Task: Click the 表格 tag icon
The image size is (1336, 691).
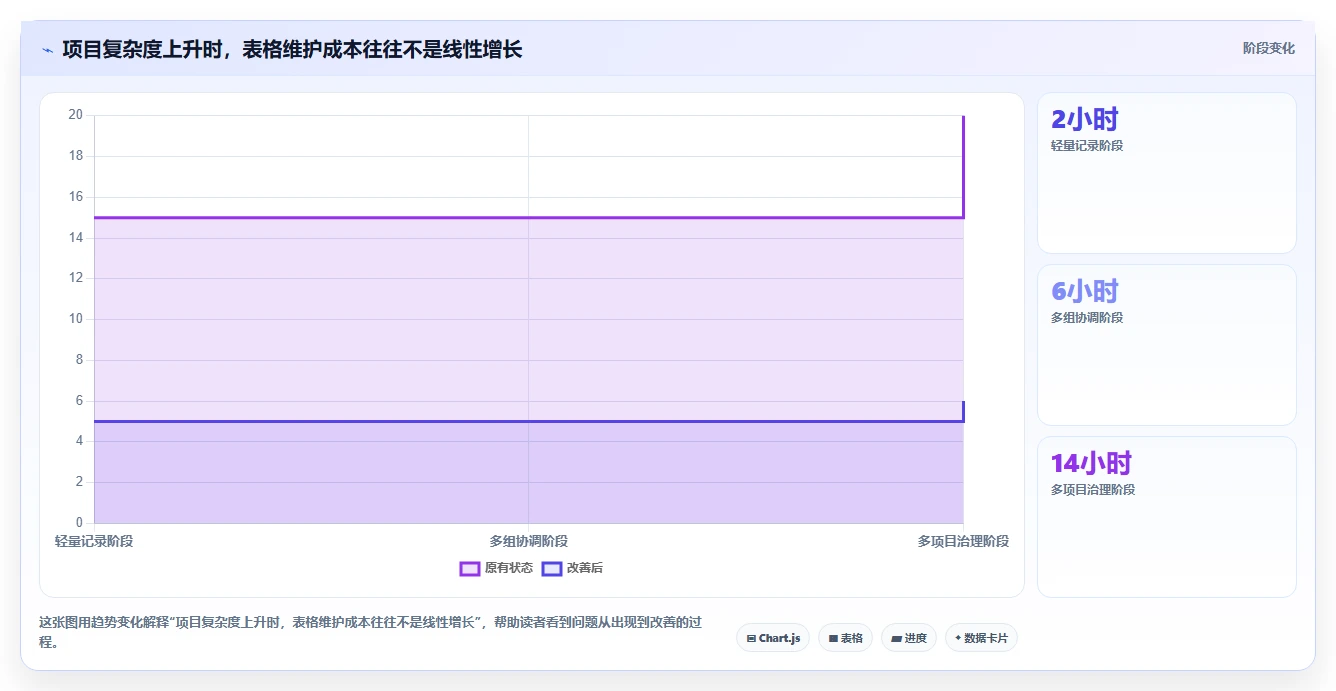Action: point(833,638)
